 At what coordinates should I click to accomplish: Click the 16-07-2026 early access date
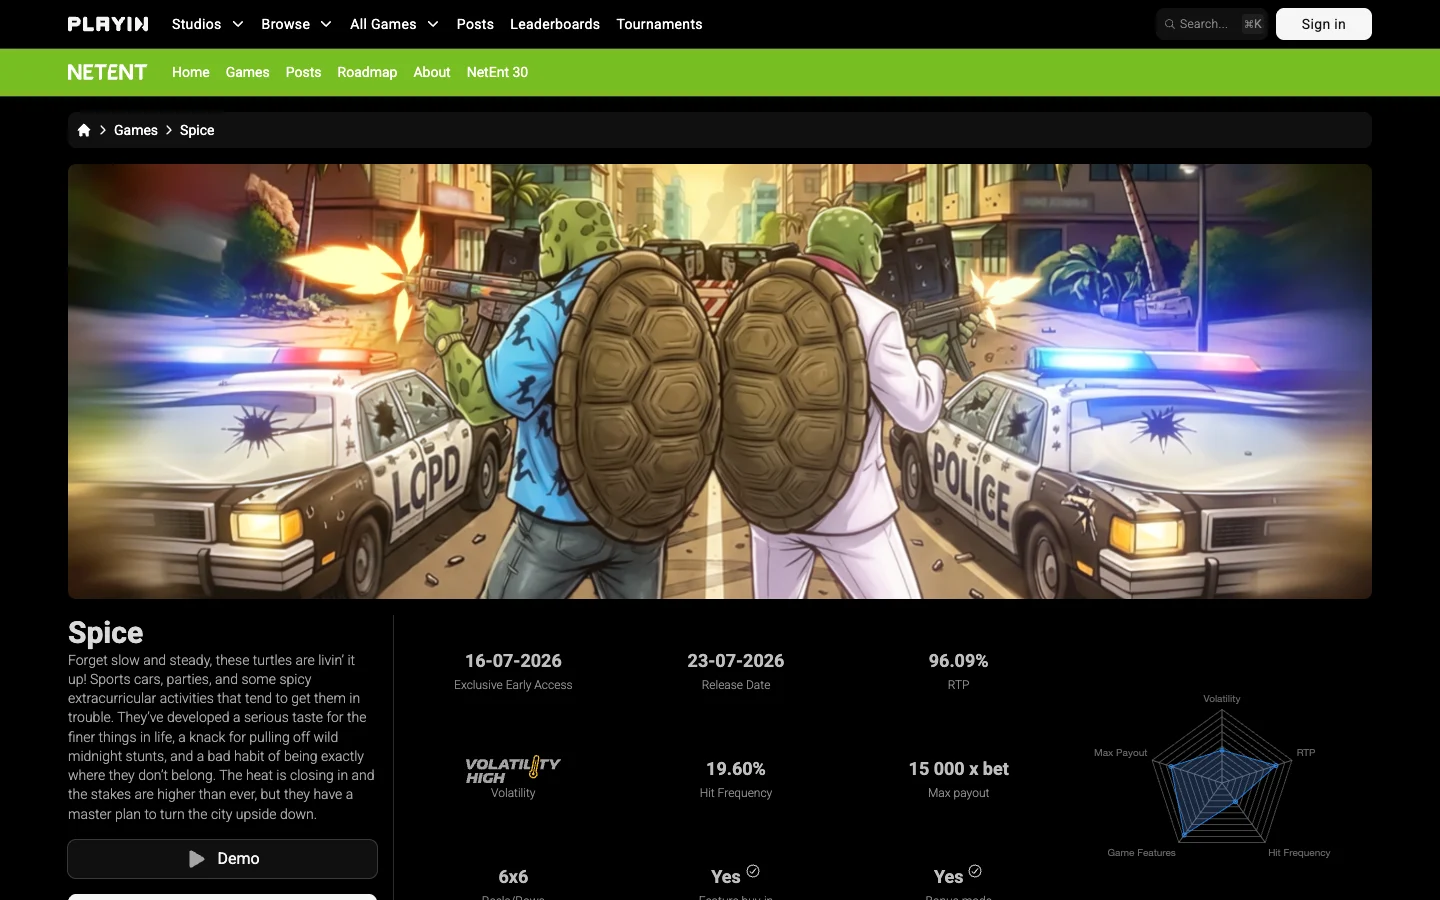pos(513,661)
